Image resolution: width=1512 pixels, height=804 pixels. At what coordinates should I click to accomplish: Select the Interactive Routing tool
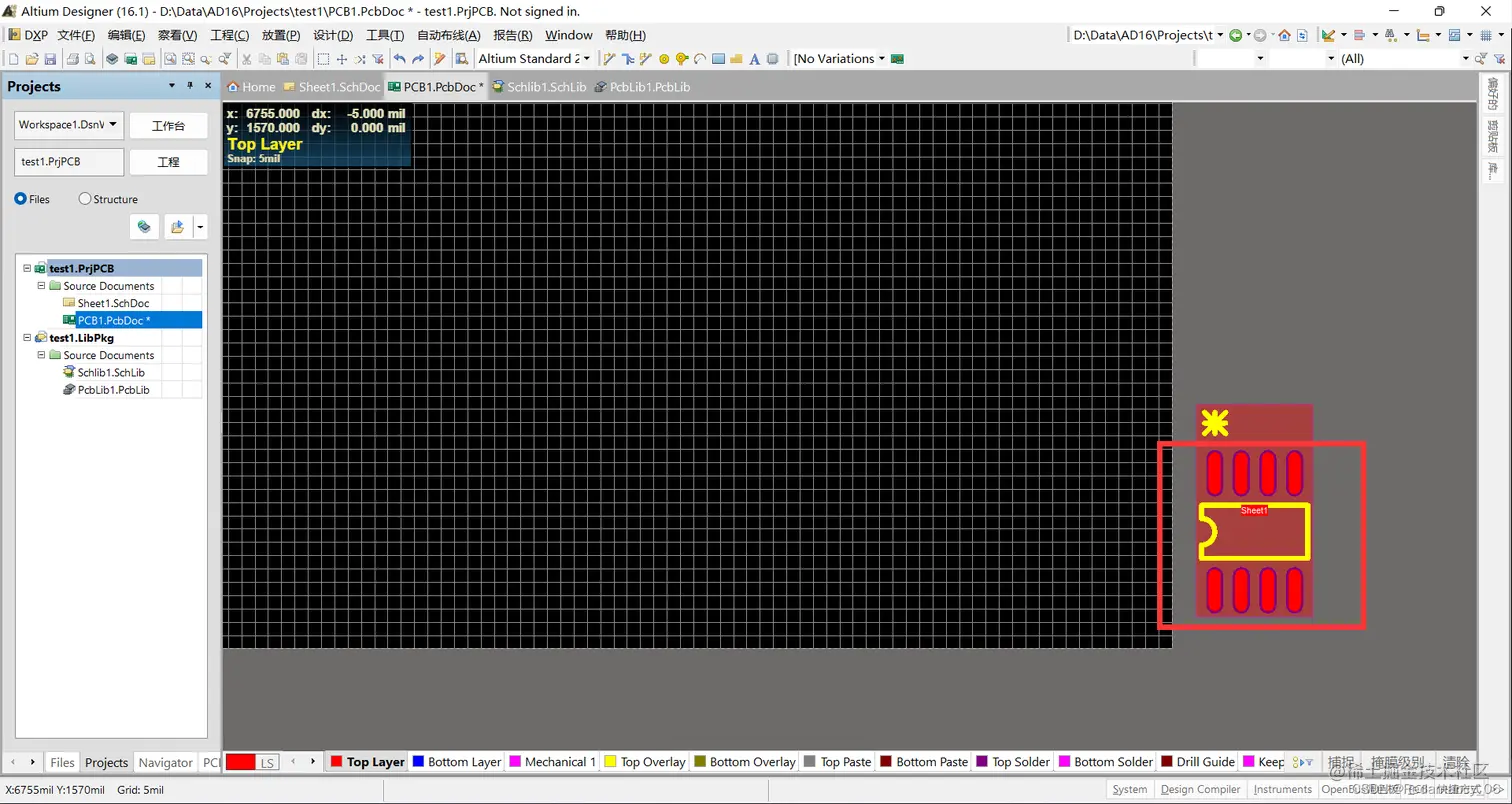pos(610,59)
